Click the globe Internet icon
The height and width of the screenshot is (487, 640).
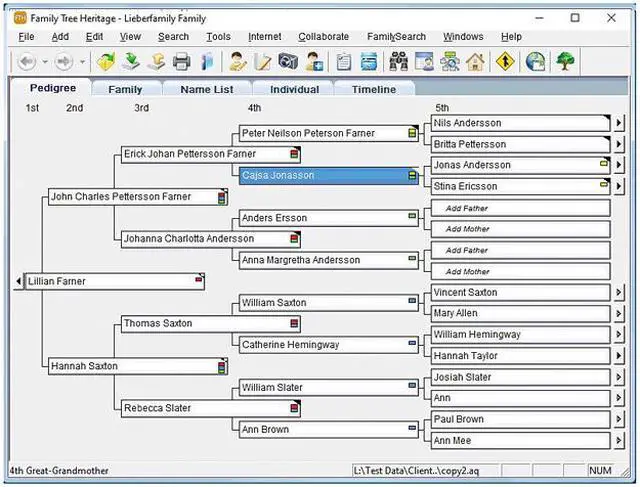point(535,62)
